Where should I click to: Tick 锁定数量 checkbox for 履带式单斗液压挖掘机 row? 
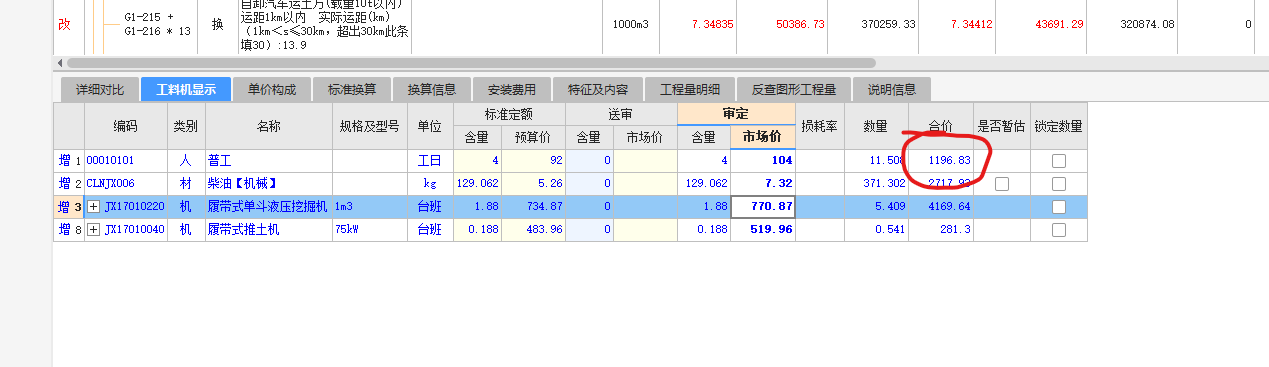[1058, 206]
